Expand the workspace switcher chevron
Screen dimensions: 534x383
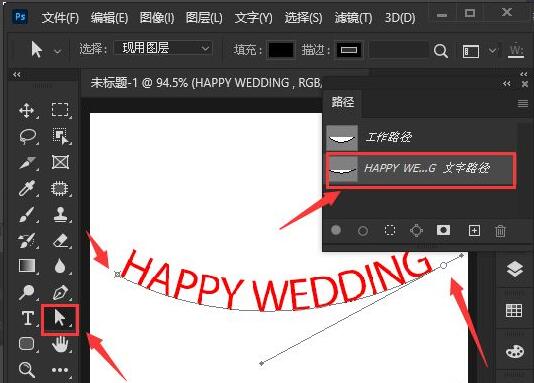tap(492, 51)
